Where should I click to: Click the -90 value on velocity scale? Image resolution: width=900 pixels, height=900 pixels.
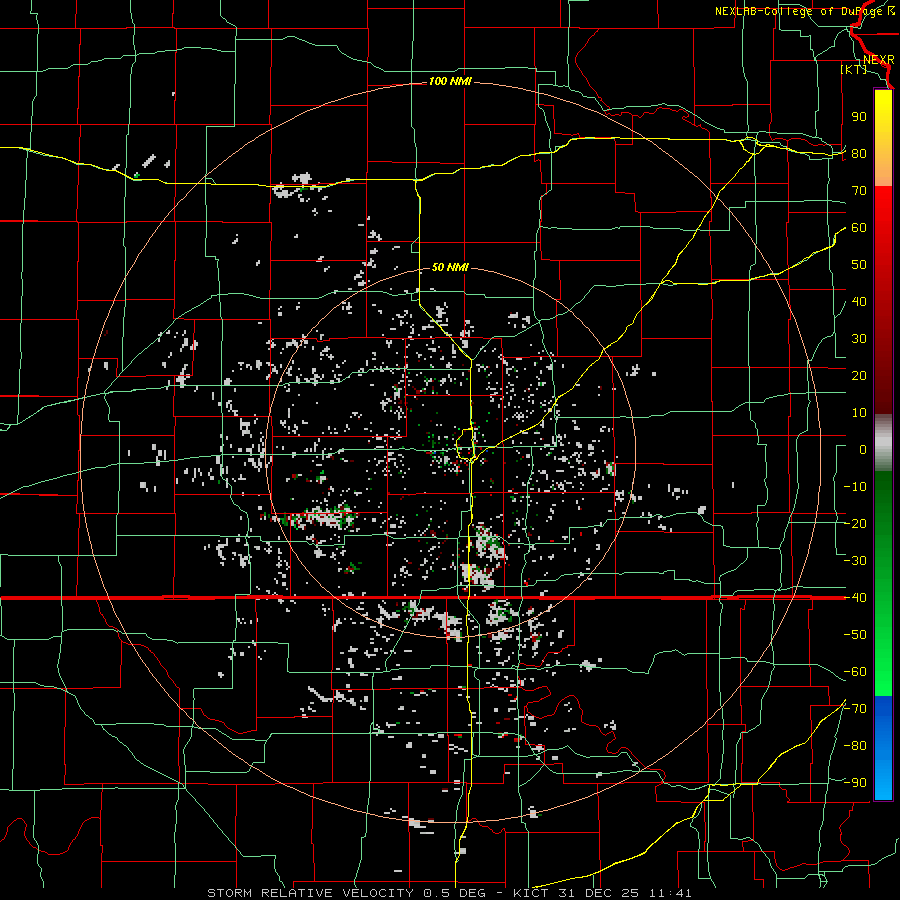point(855,783)
